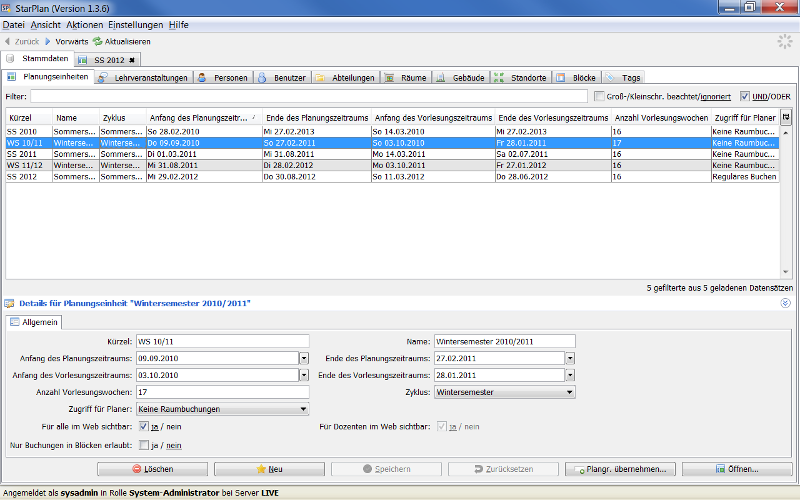Click the Zurücksetzen button
800x500 pixels.
tap(504, 469)
